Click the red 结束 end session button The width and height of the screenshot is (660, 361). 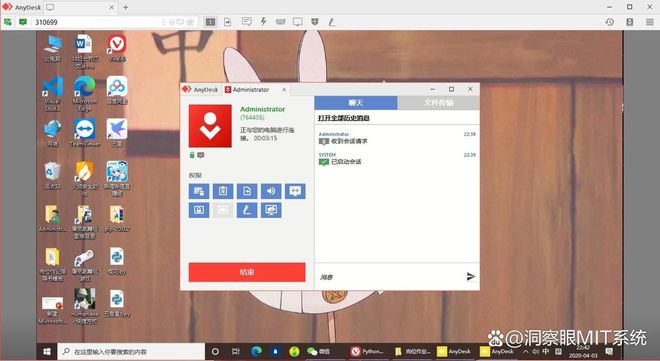click(x=247, y=272)
